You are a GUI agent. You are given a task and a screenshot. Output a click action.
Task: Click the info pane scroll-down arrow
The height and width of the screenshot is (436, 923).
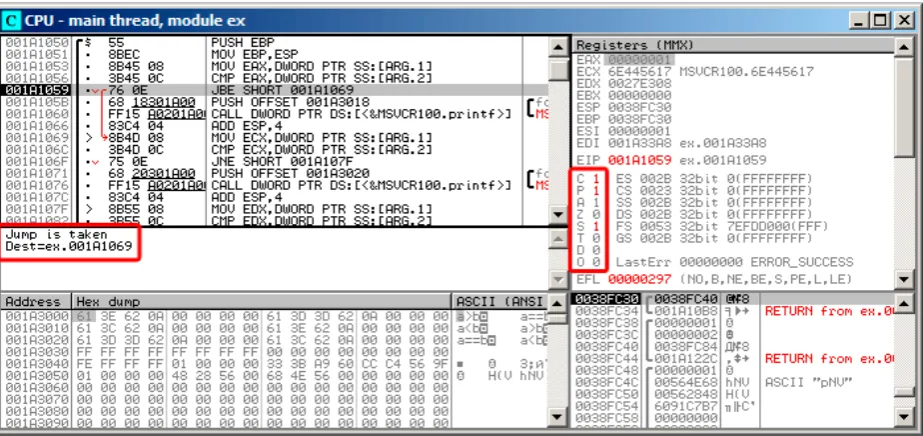coord(557,279)
